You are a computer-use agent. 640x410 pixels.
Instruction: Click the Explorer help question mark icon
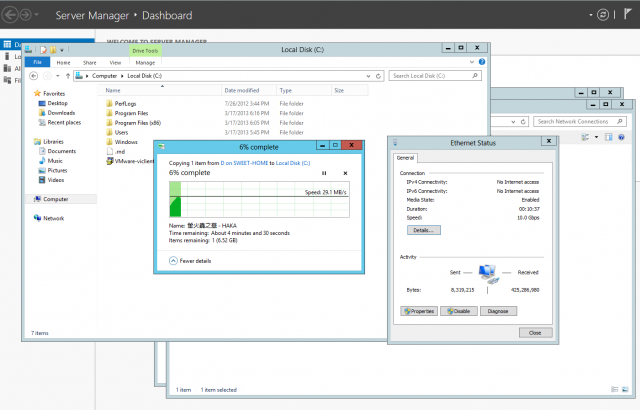point(482,62)
